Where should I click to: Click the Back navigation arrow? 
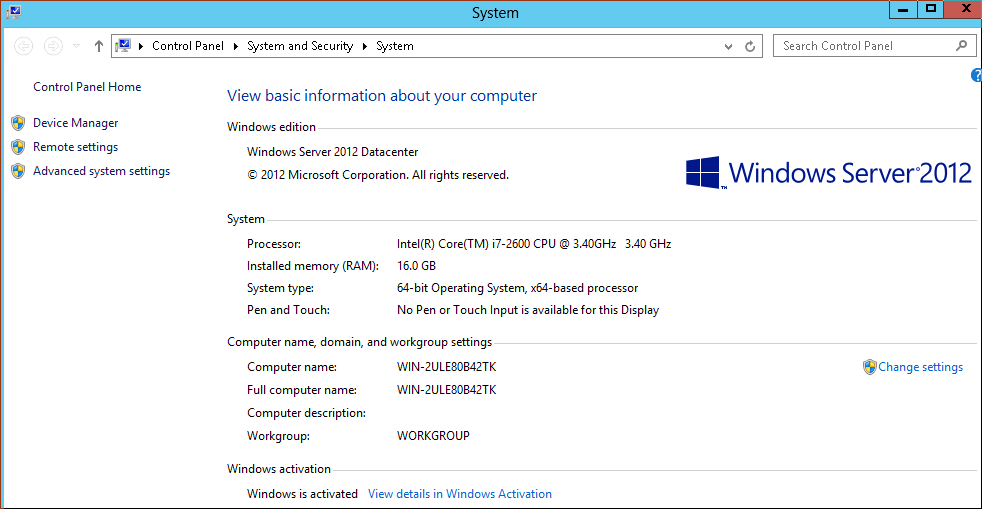point(24,46)
